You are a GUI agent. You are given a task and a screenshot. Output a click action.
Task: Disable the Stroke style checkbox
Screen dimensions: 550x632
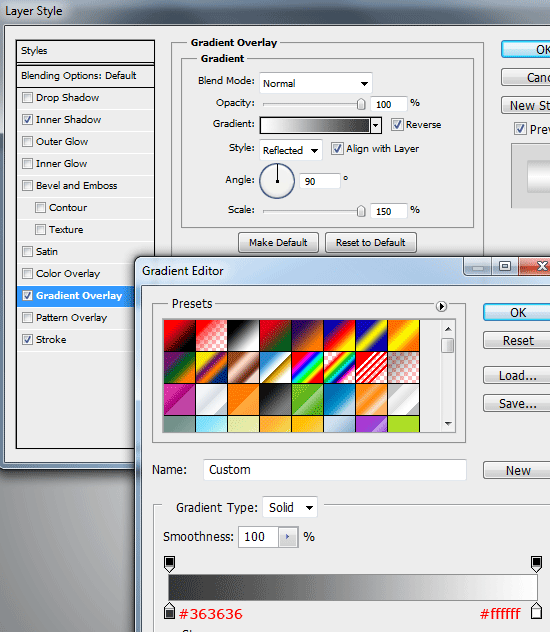(x=27, y=339)
